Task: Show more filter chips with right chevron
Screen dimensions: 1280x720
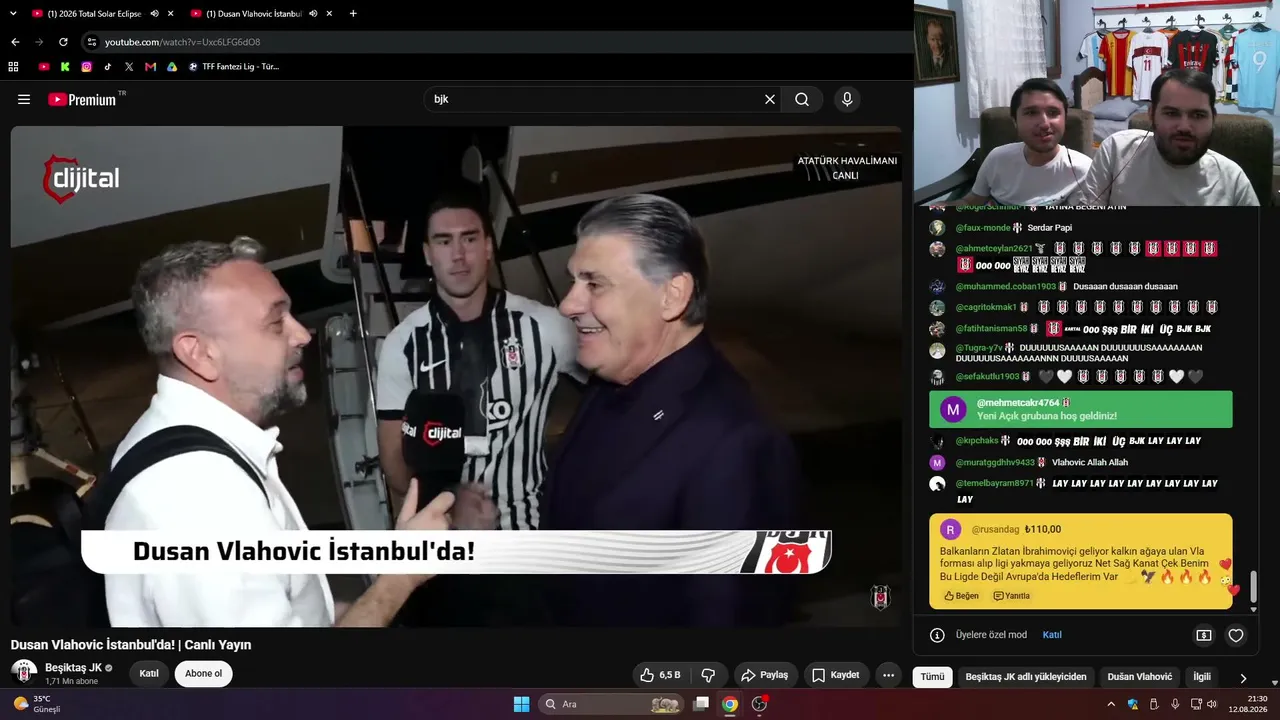Action: (1243, 678)
